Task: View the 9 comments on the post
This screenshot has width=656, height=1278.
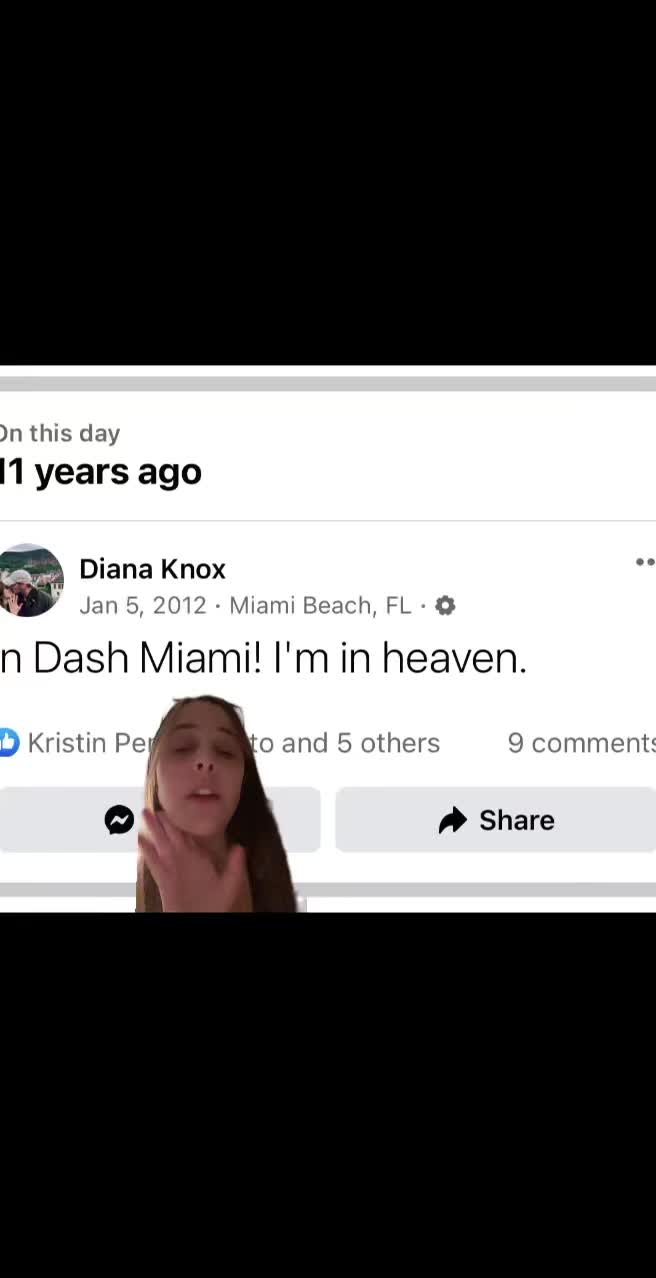Action: [x=581, y=743]
